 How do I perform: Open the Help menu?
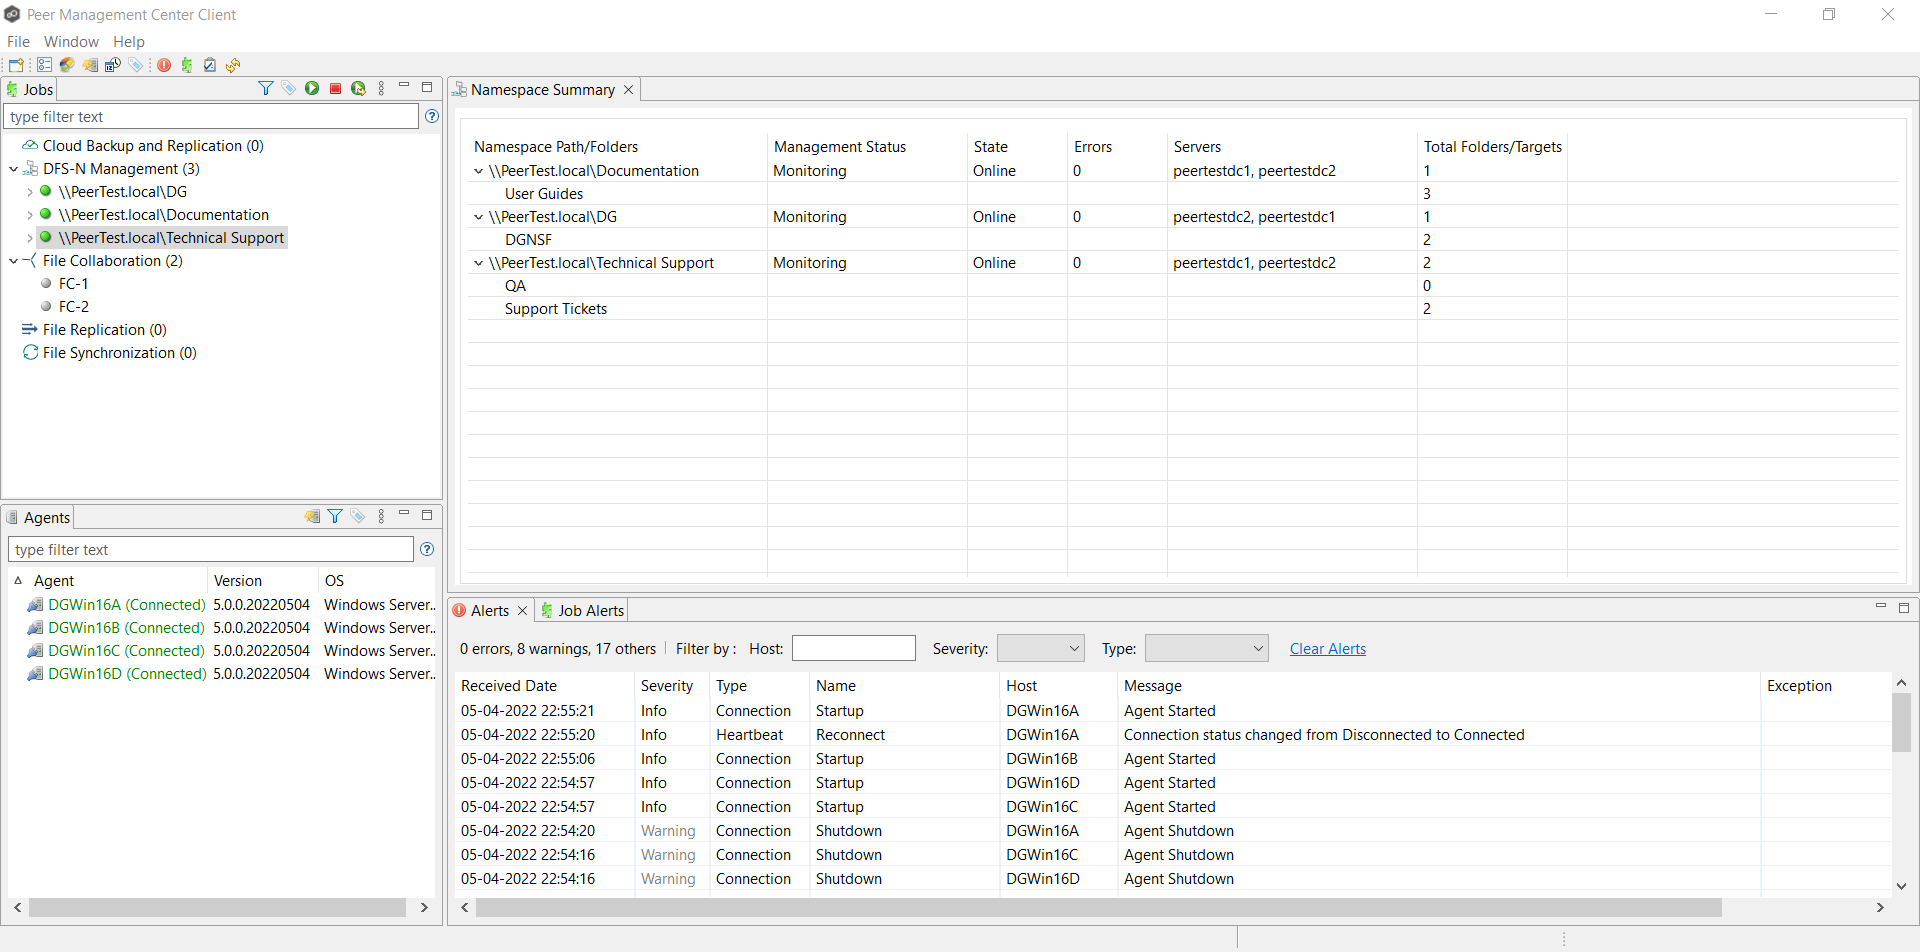(129, 42)
